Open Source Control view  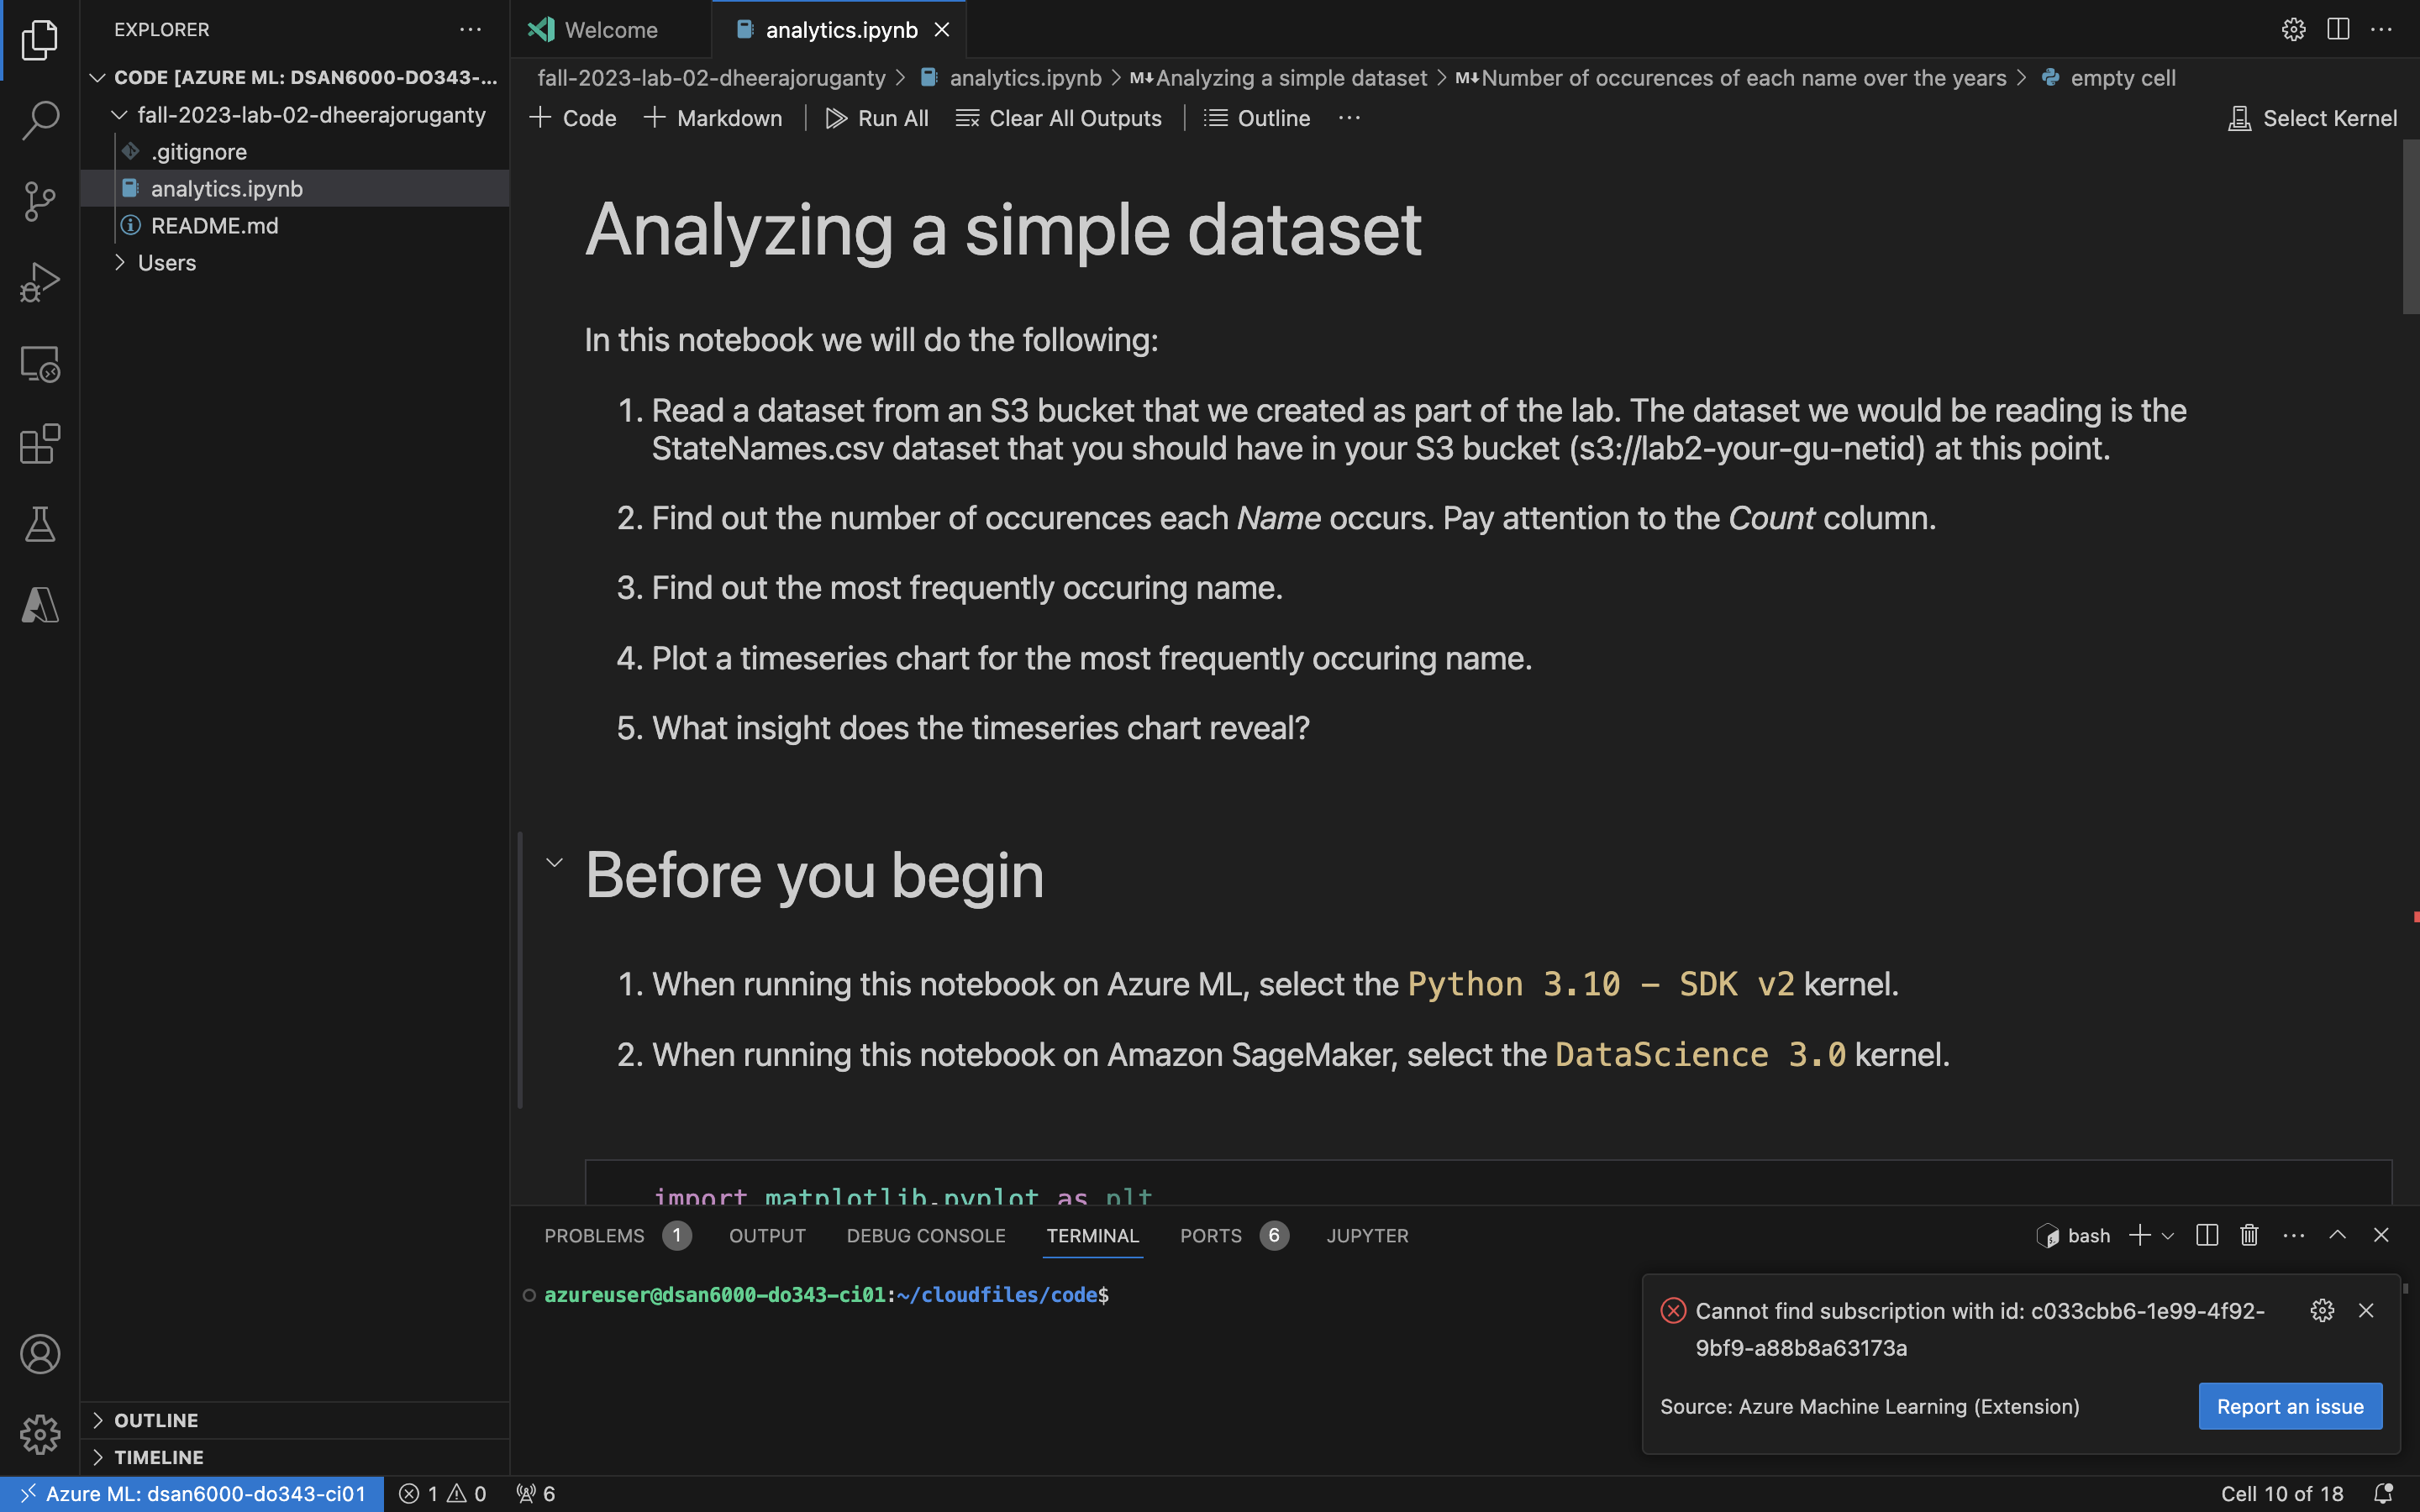point(40,201)
